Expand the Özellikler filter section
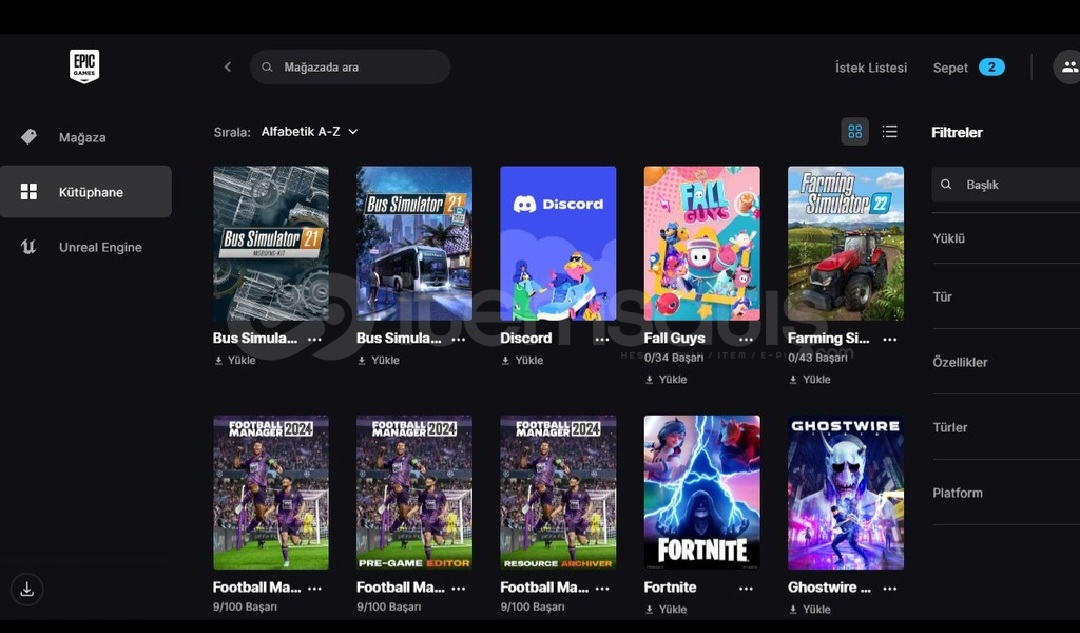1080x633 pixels. [1006, 362]
